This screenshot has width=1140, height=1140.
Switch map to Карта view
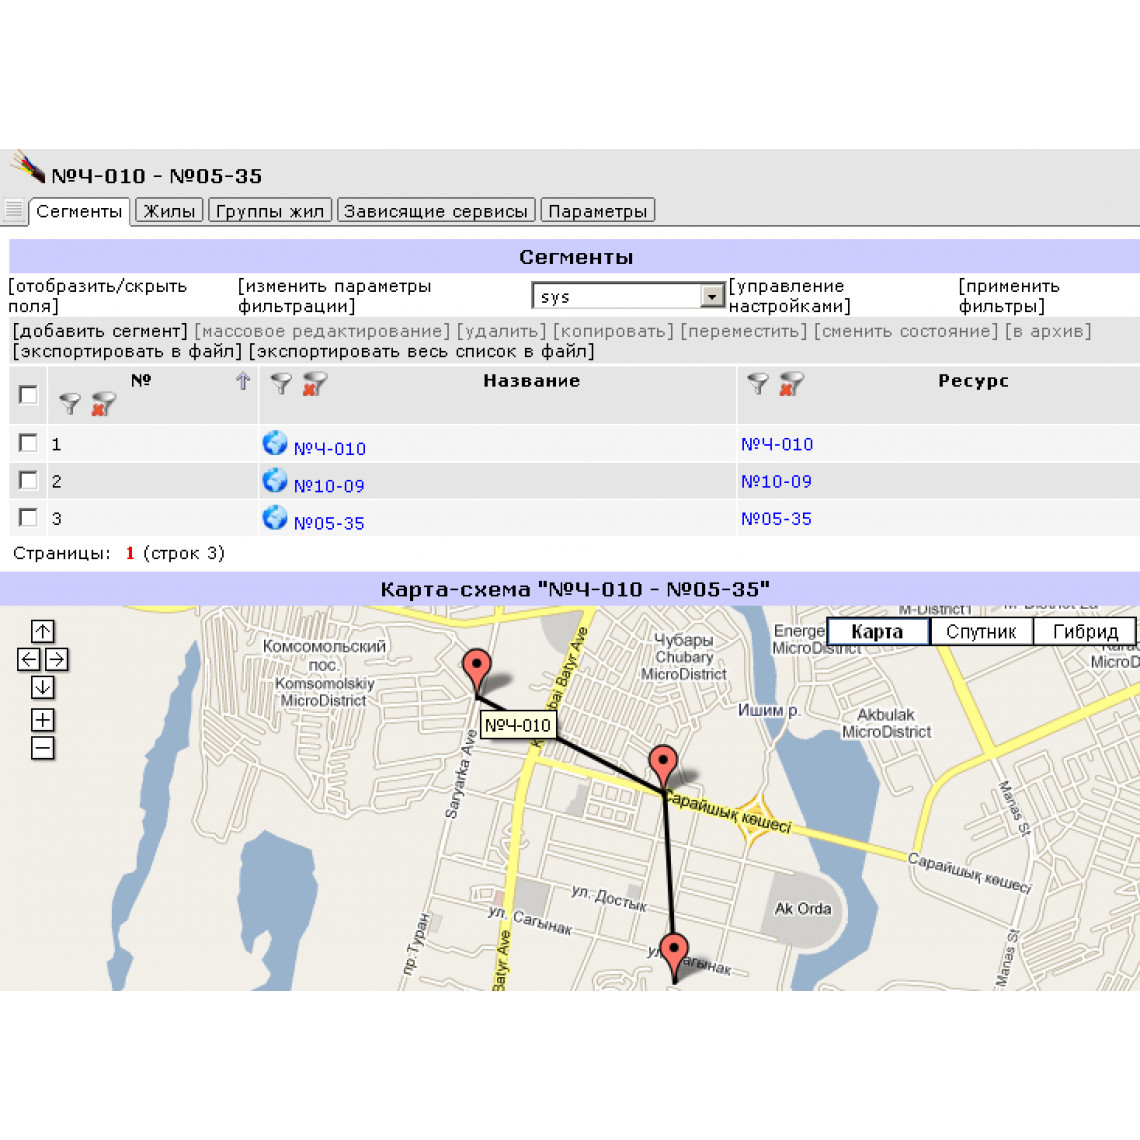tap(878, 631)
